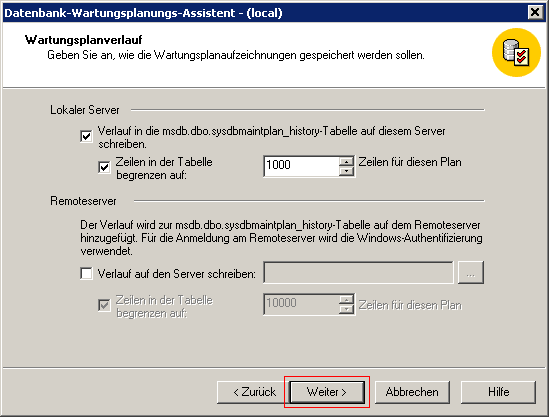Screen dimensions: 549x417
Task: Toggle local Zeilen in der Tabelle begrenzen checkbox
Action: [104, 167]
